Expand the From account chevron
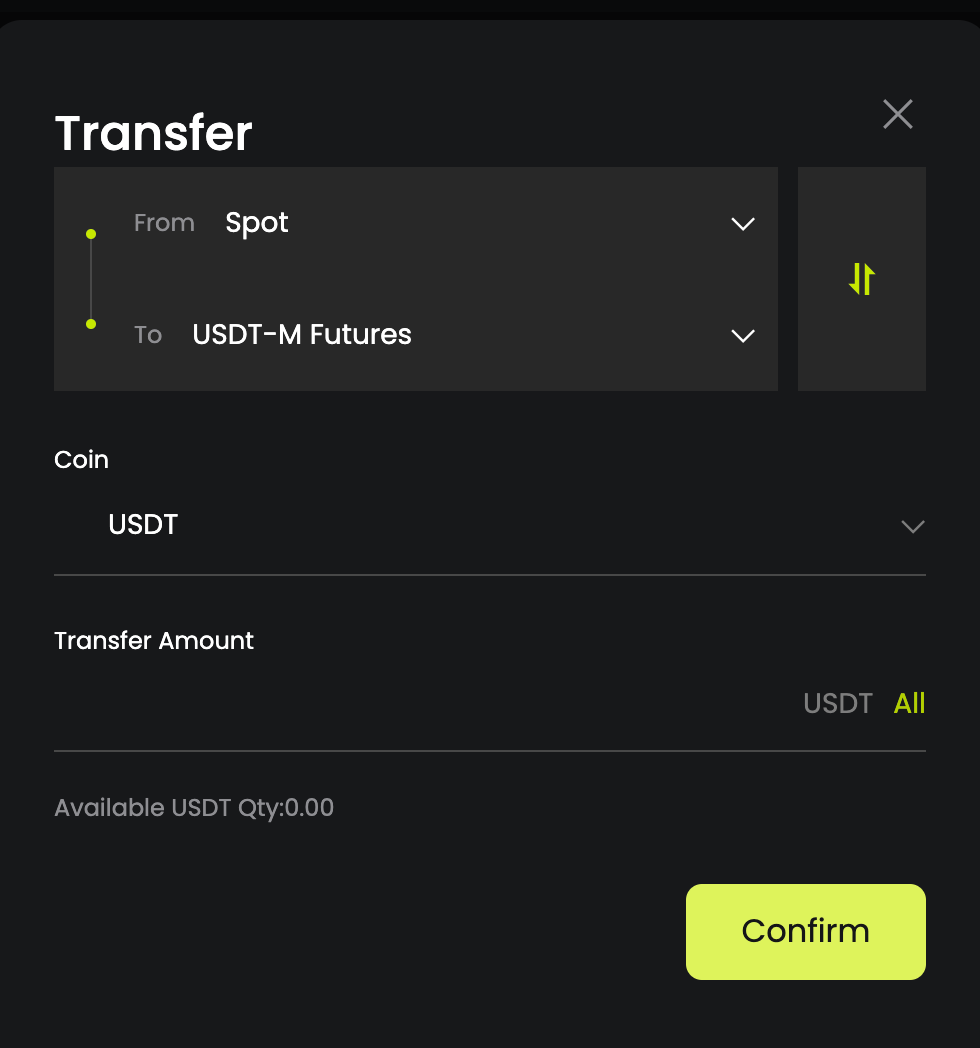This screenshot has width=980, height=1048. (x=743, y=223)
